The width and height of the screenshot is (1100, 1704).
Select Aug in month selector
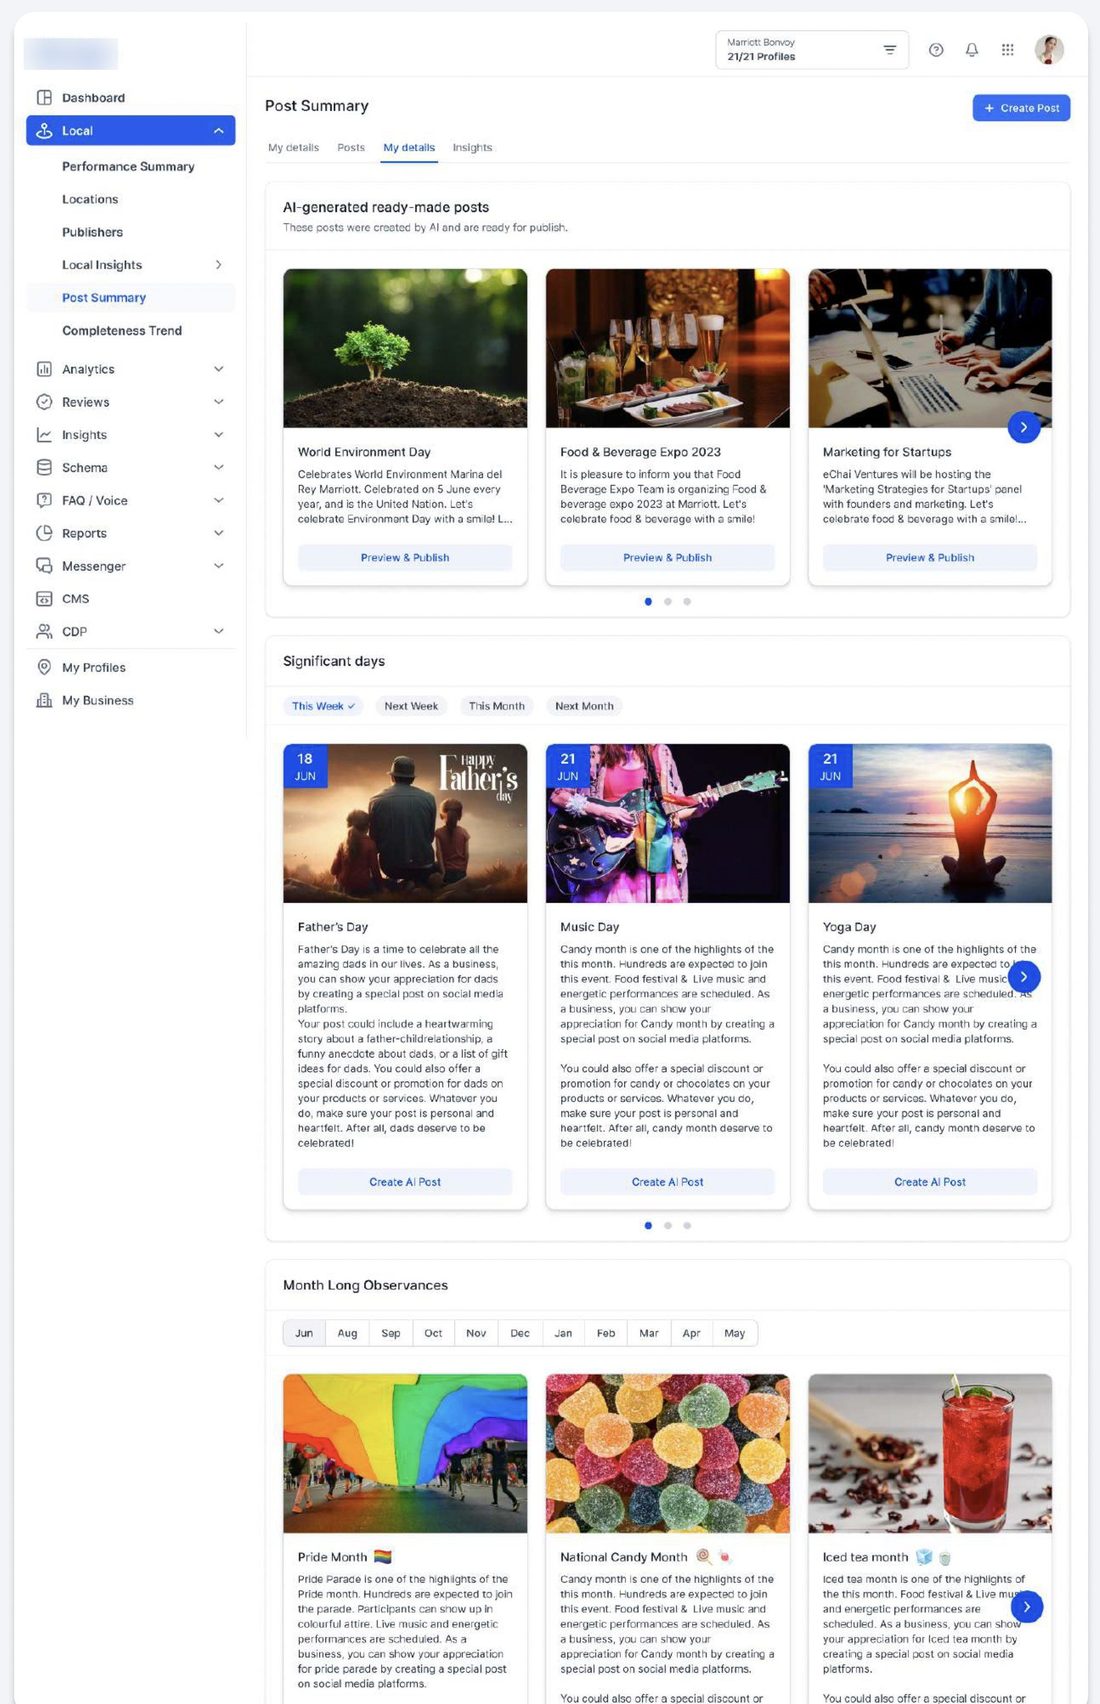tap(347, 1333)
